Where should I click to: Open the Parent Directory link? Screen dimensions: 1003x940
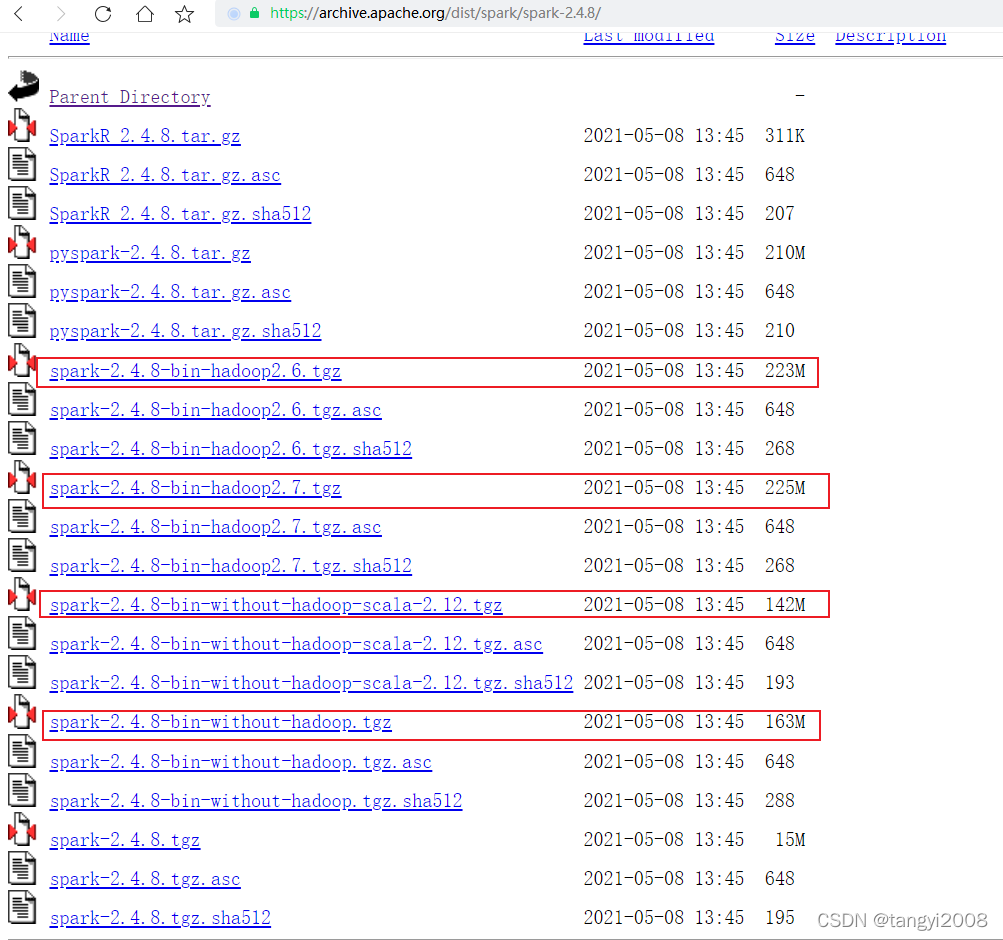click(x=130, y=97)
